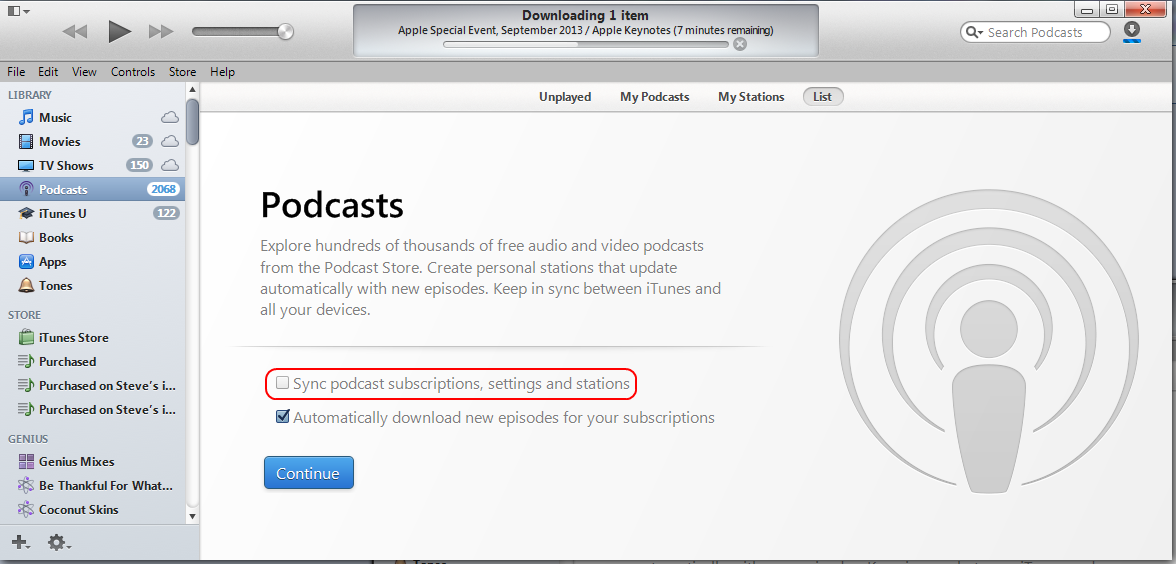Open the File menu
The height and width of the screenshot is (564, 1176).
point(16,72)
